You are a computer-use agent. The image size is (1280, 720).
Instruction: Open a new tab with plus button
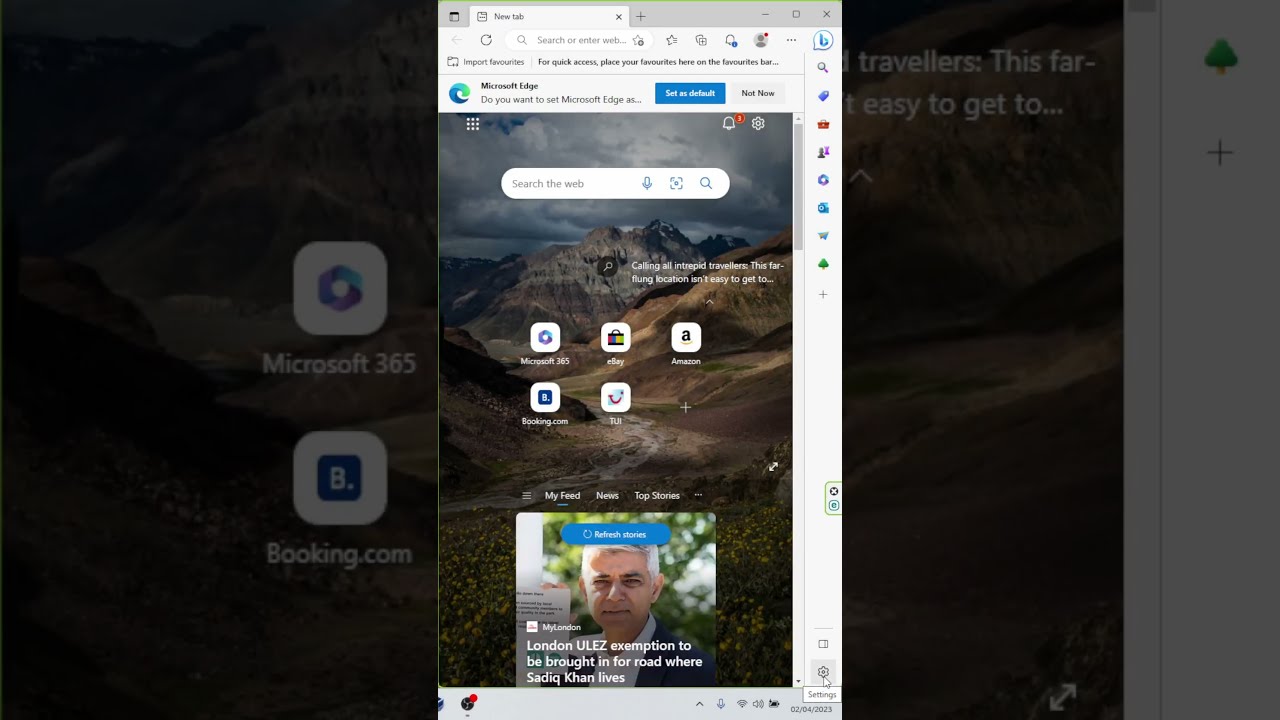click(641, 16)
